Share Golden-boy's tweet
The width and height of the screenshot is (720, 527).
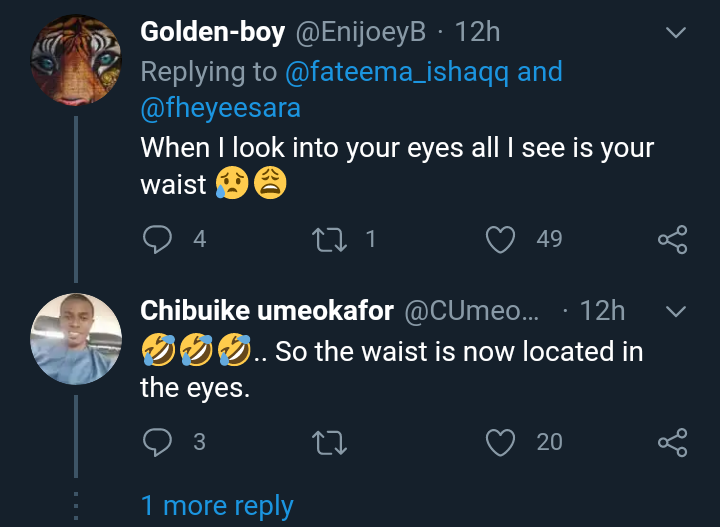pos(672,239)
